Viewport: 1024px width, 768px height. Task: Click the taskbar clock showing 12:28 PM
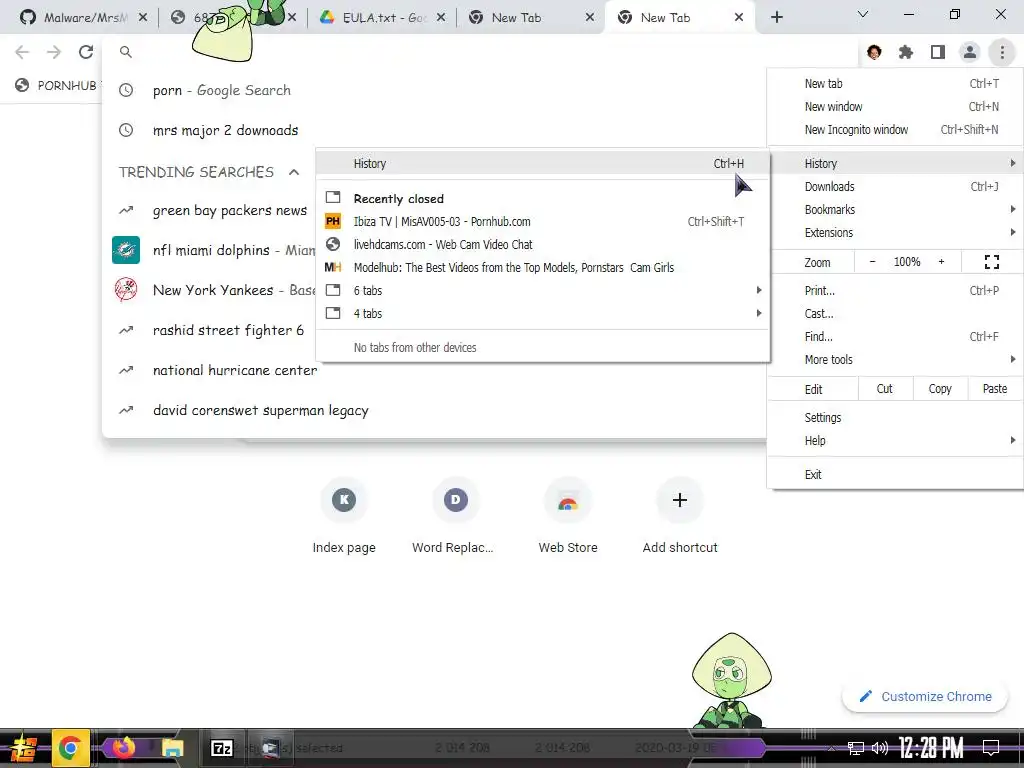(931, 748)
